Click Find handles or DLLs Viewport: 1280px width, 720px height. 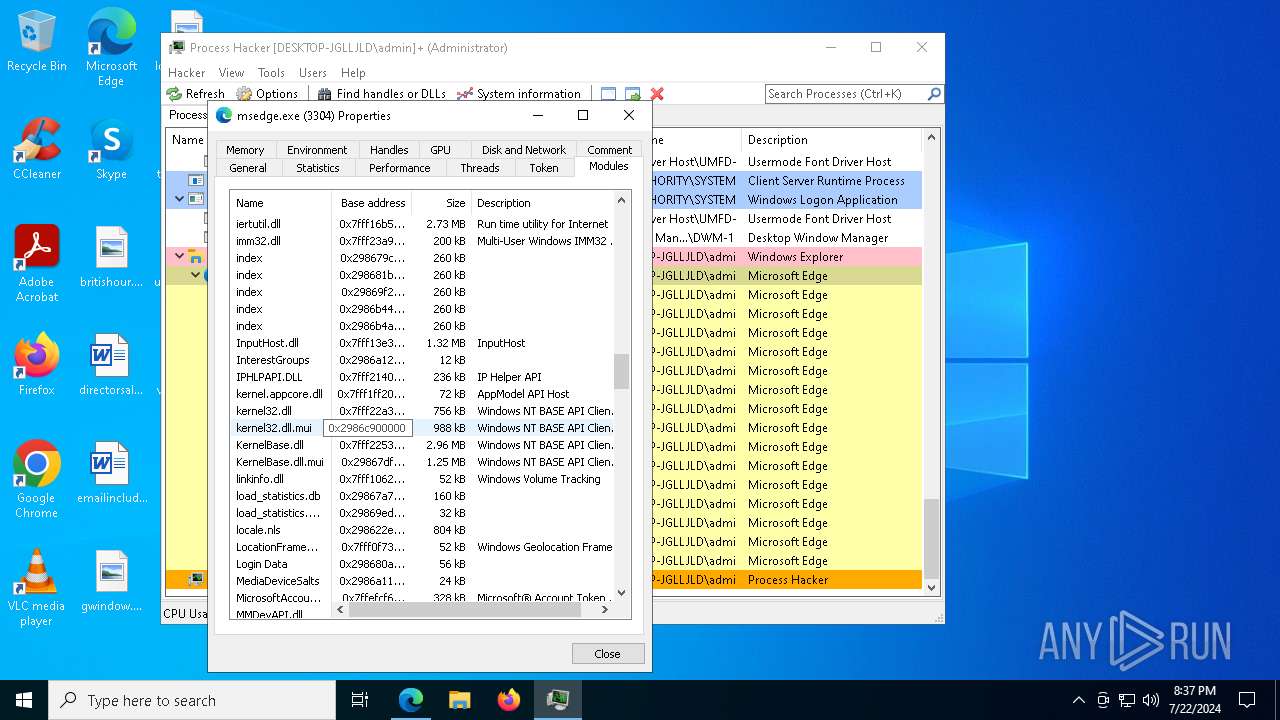click(381, 94)
